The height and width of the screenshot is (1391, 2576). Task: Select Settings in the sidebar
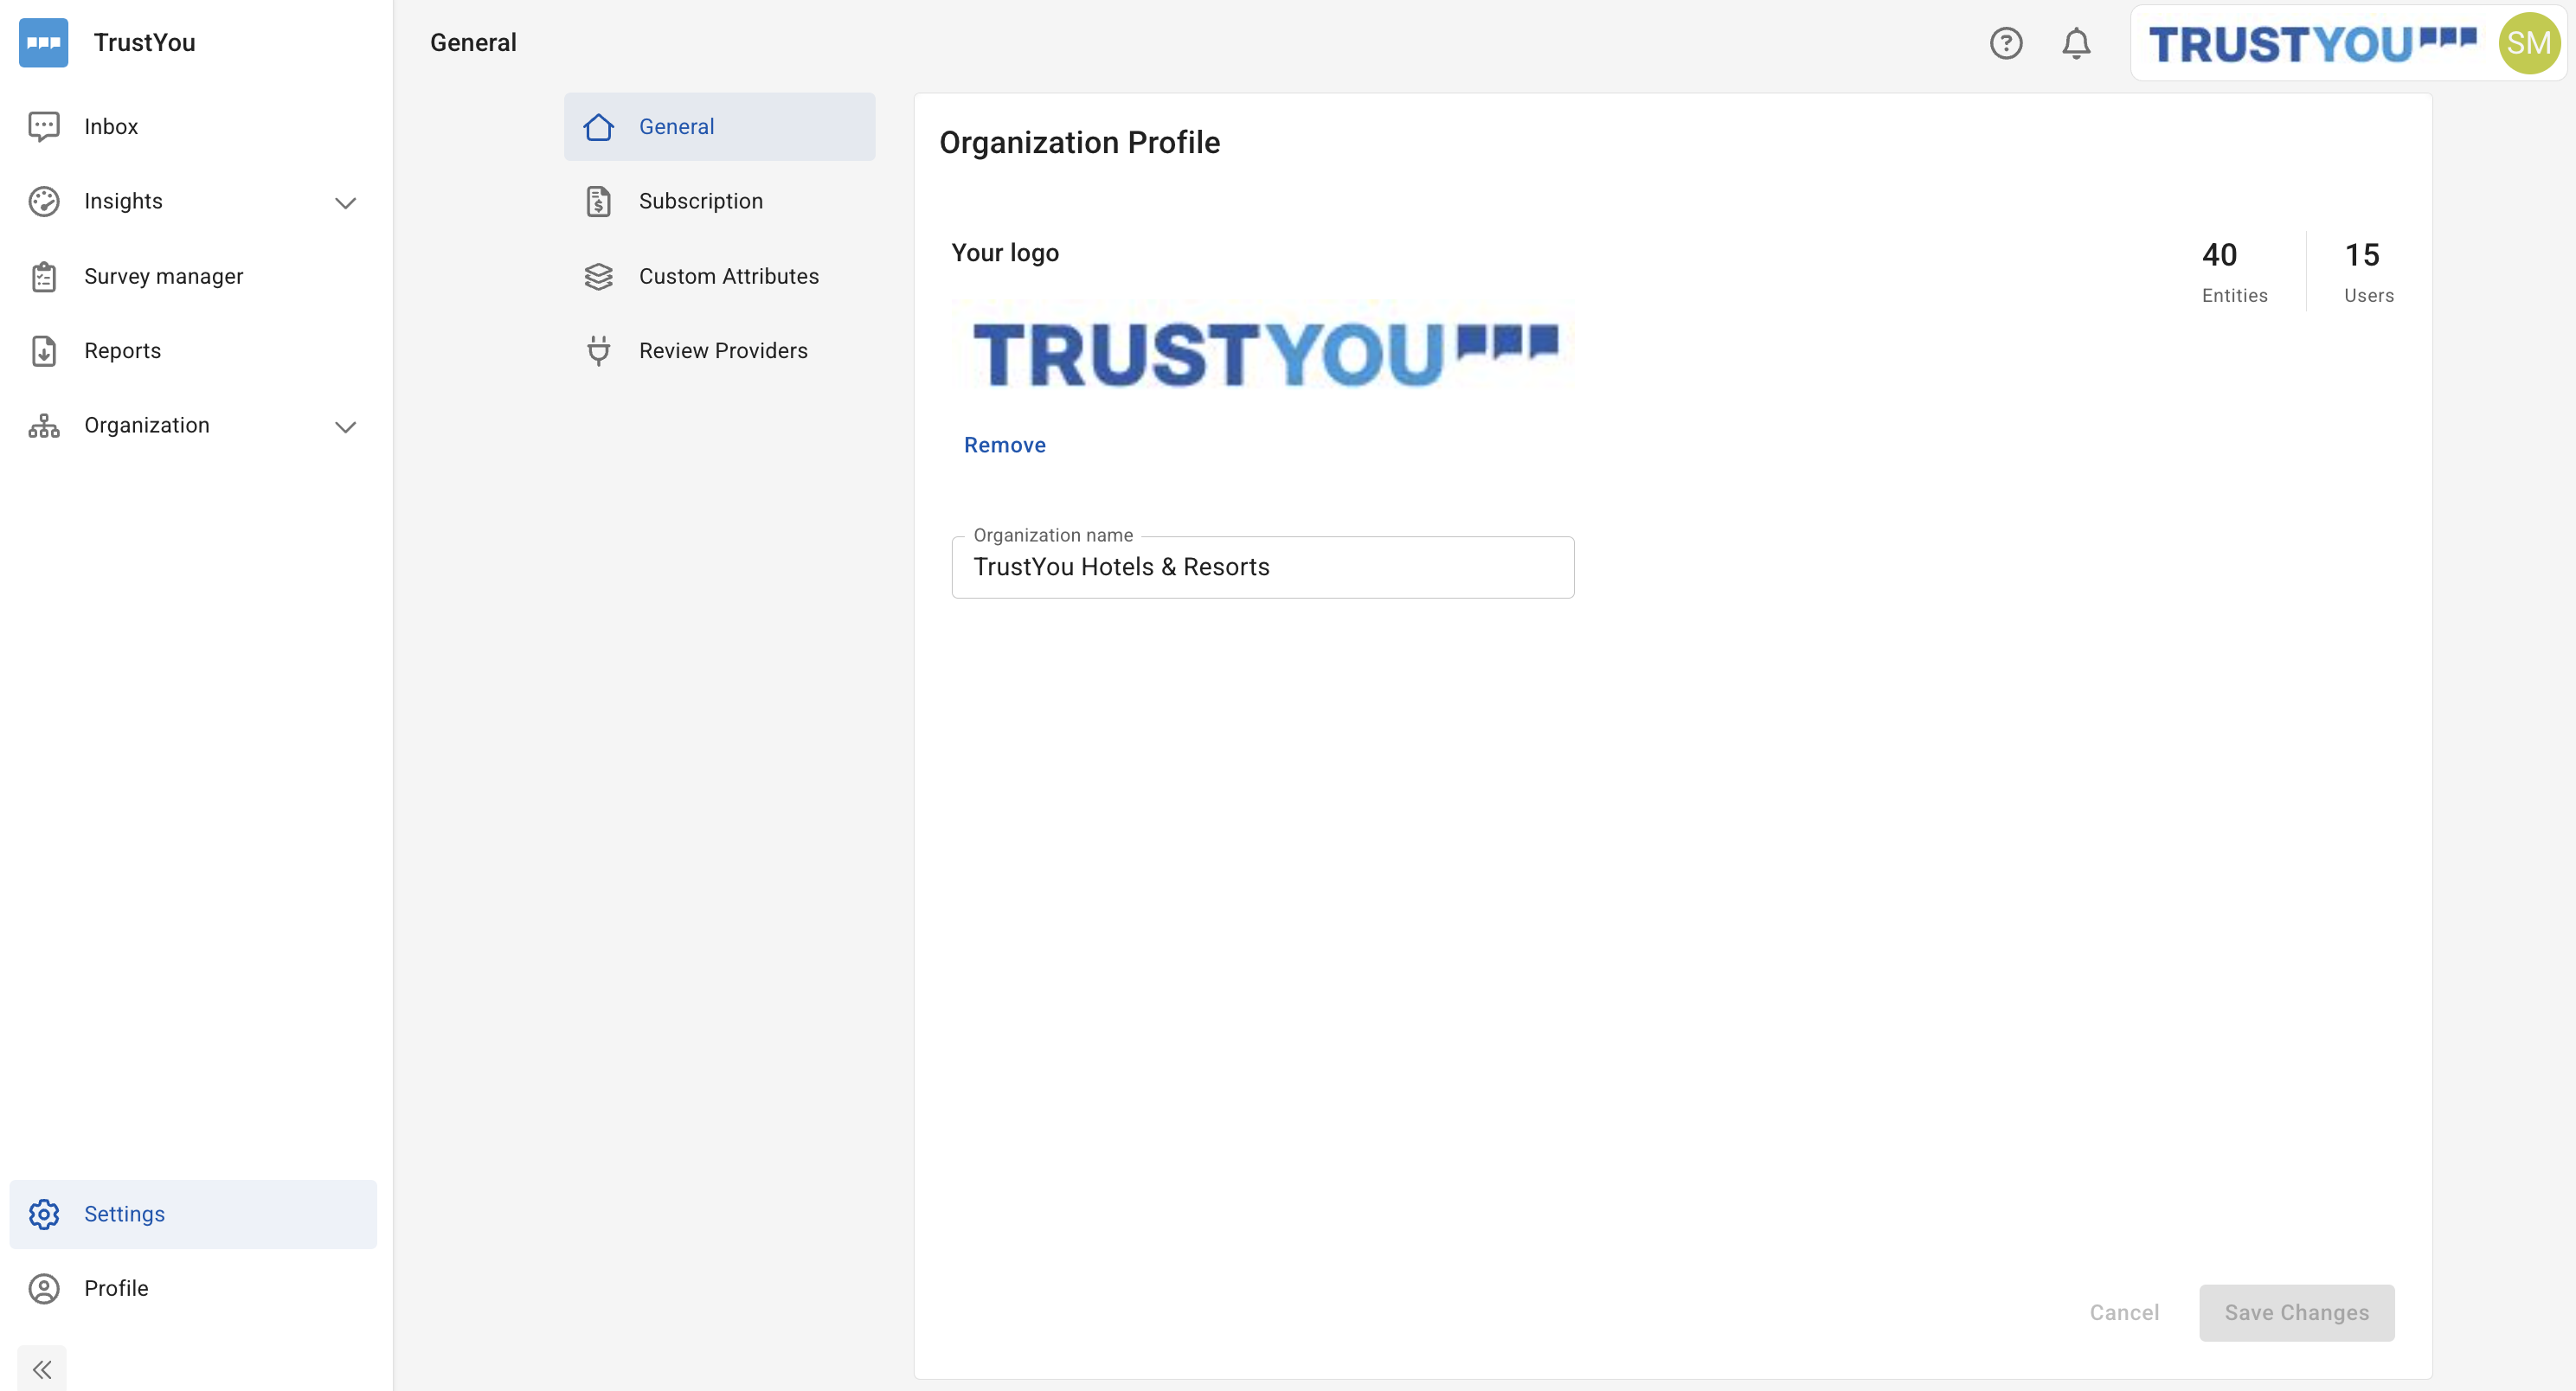[x=193, y=1214]
